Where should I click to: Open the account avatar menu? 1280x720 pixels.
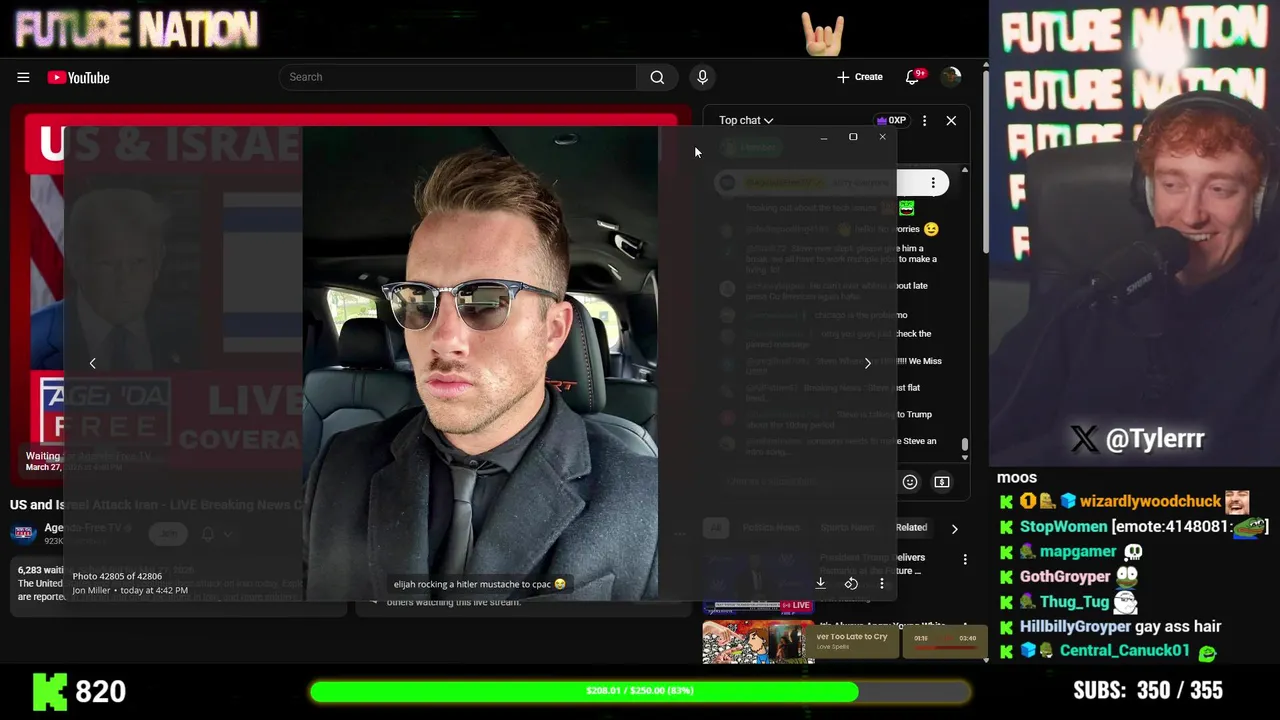click(951, 77)
